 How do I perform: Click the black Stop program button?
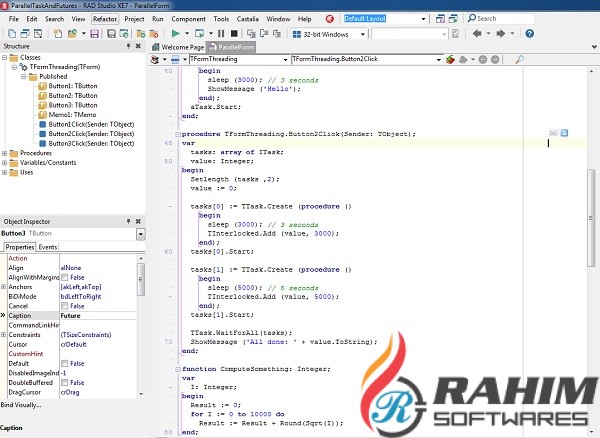point(234,34)
